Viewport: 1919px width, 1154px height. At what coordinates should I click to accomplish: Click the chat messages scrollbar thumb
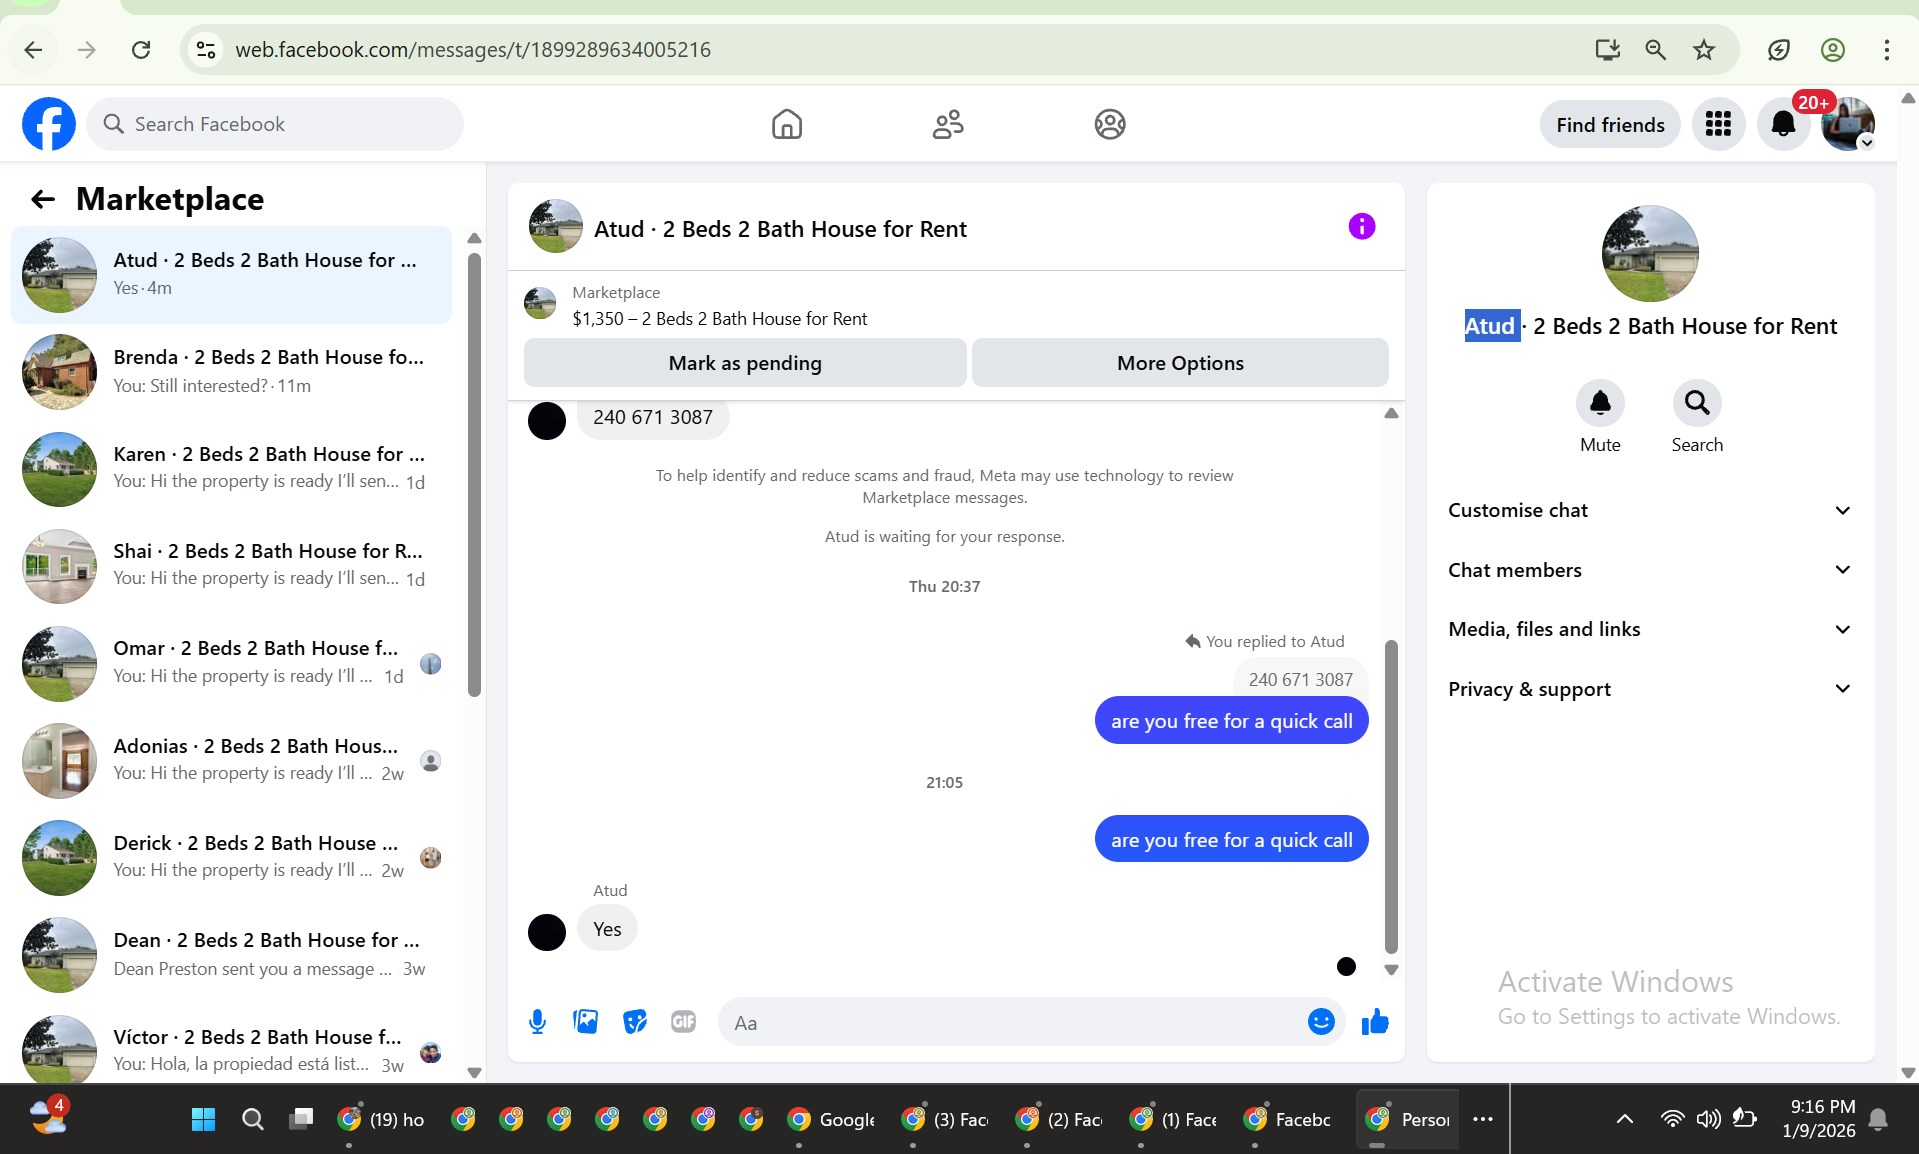(1391, 796)
